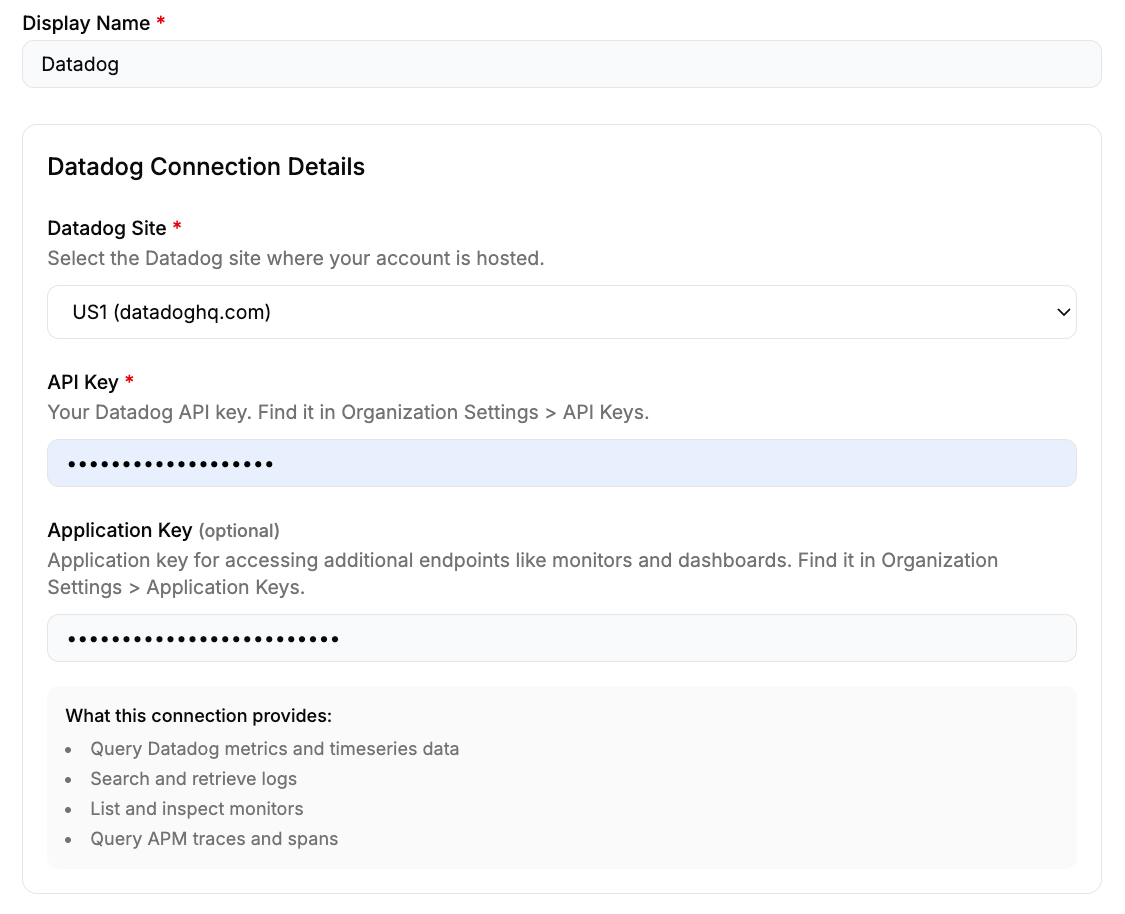Click the Datadog Site label
This screenshot has height=914, width=1125.
[107, 228]
